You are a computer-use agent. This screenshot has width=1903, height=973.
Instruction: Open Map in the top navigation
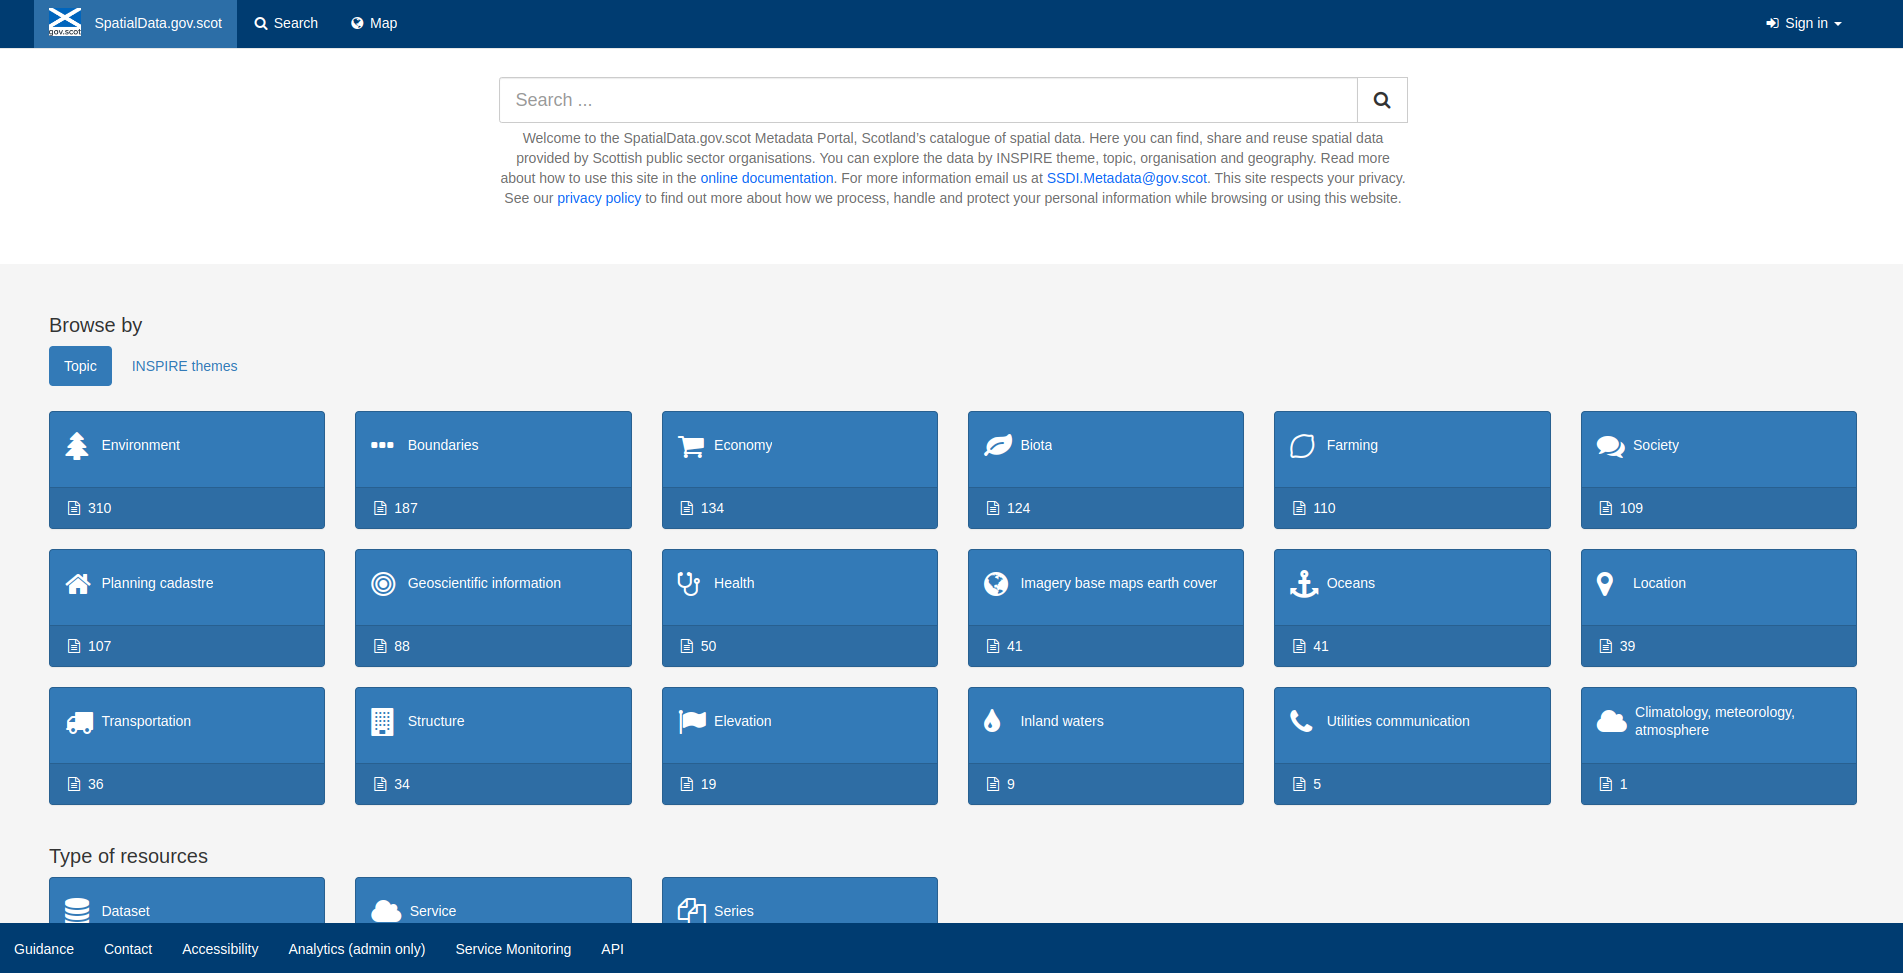[374, 23]
